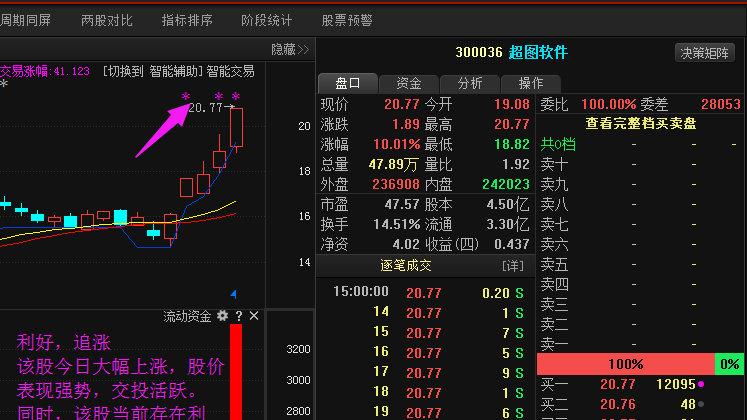The height and width of the screenshot is (420, 747).
Task: Click the 买一 price 20.77
Action: (x=617, y=384)
